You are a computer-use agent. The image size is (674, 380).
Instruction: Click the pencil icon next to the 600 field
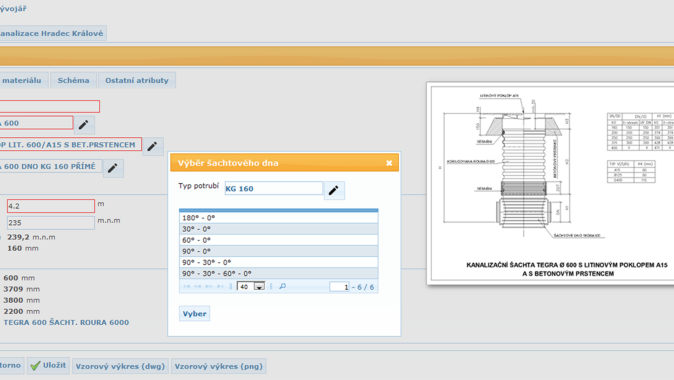click(84, 125)
